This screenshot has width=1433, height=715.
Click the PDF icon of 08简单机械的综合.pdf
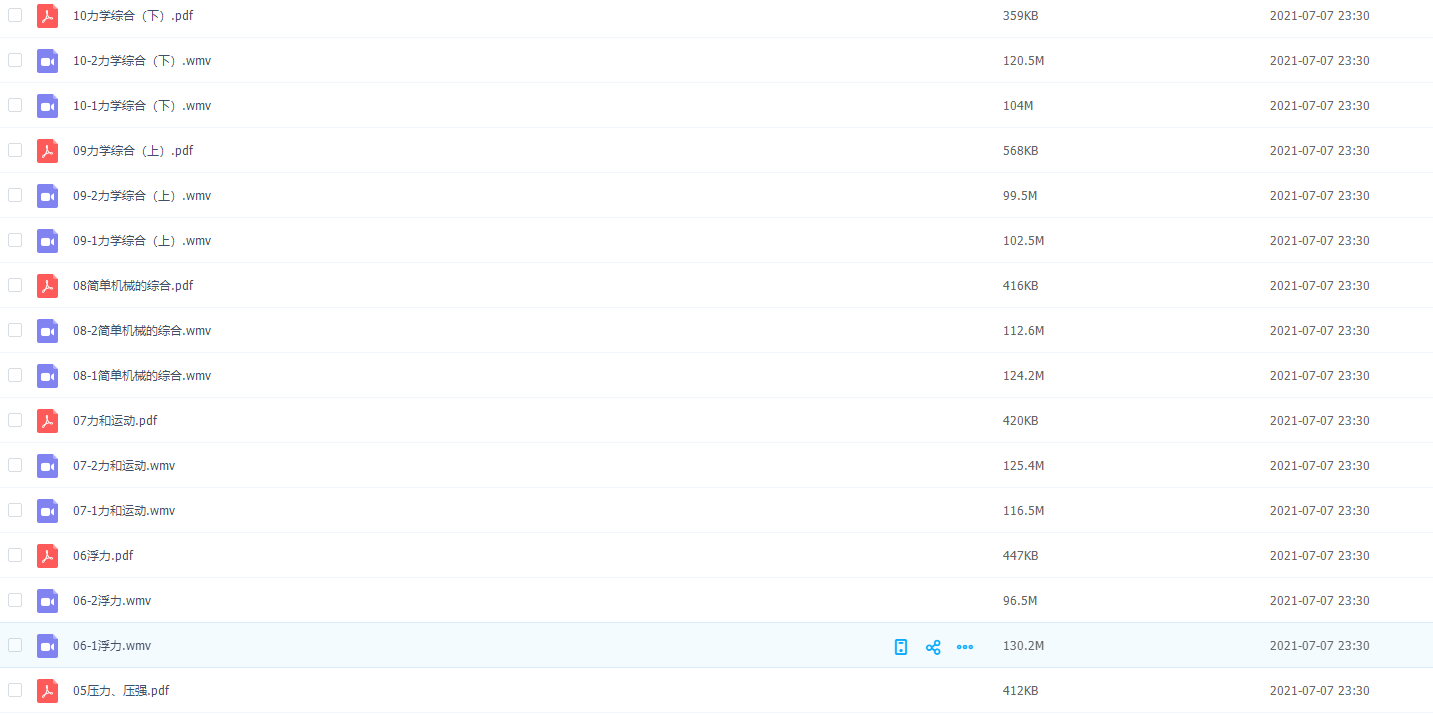click(47, 286)
